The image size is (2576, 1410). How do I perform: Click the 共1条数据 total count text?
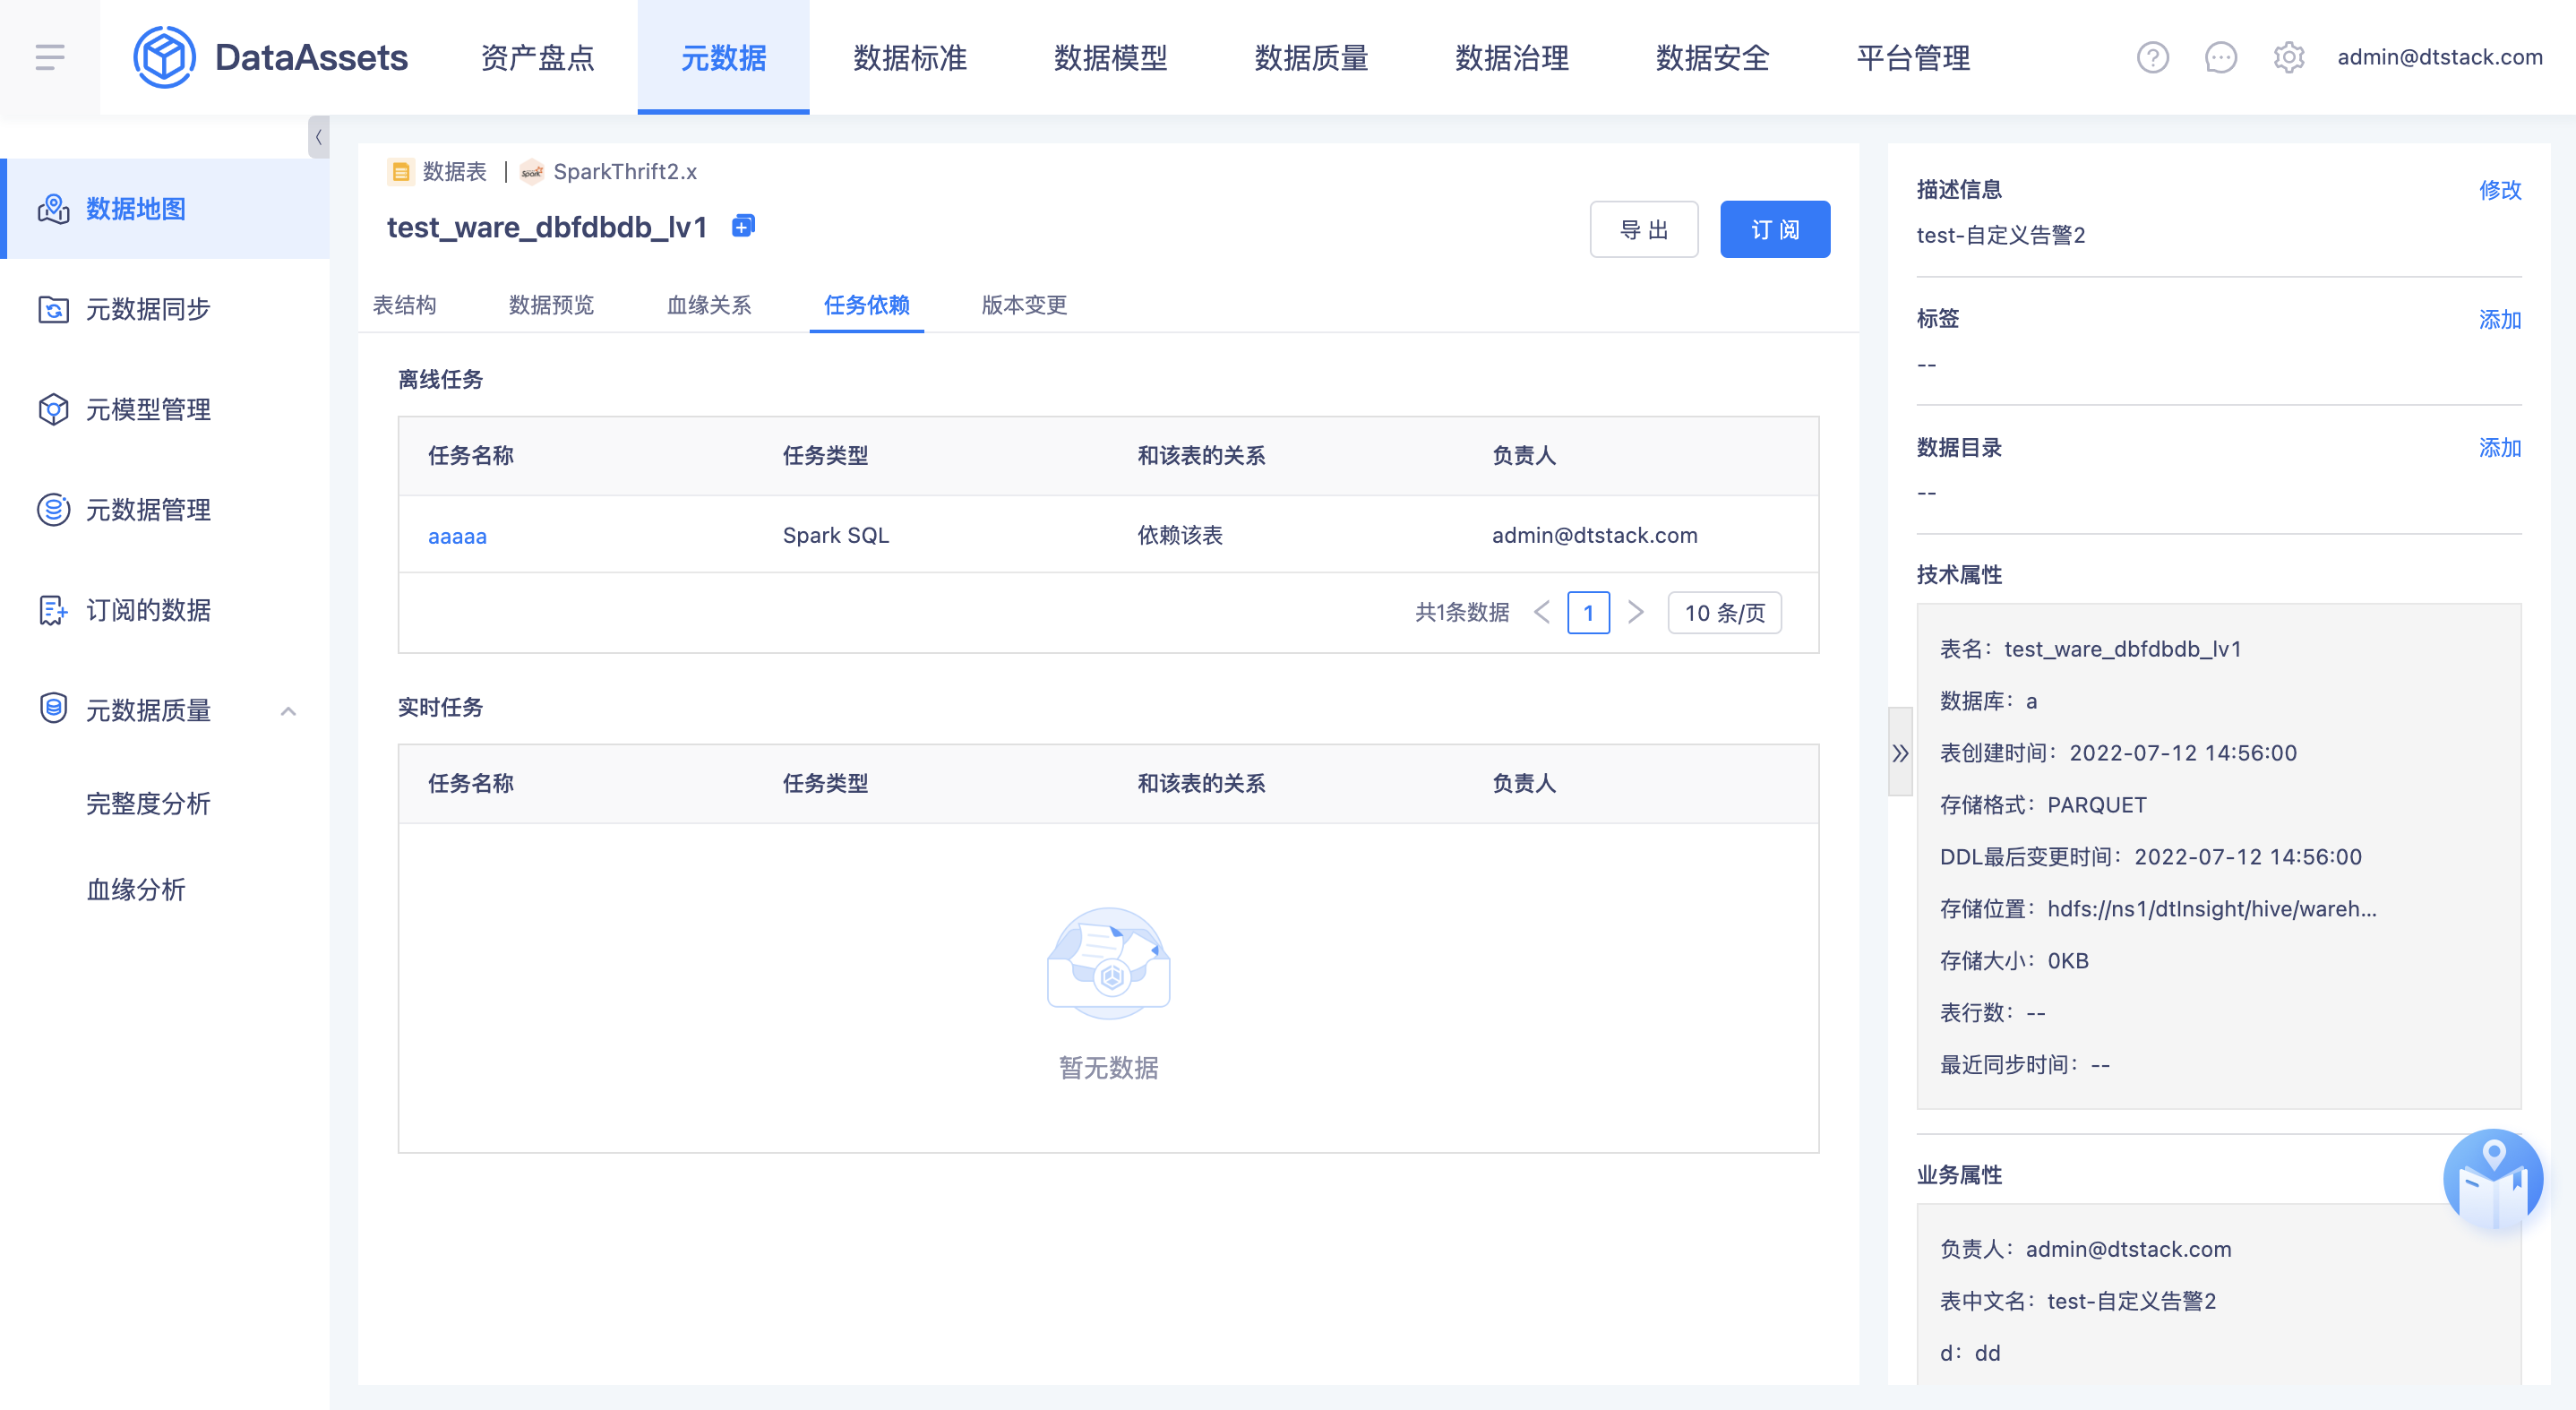1462,612
